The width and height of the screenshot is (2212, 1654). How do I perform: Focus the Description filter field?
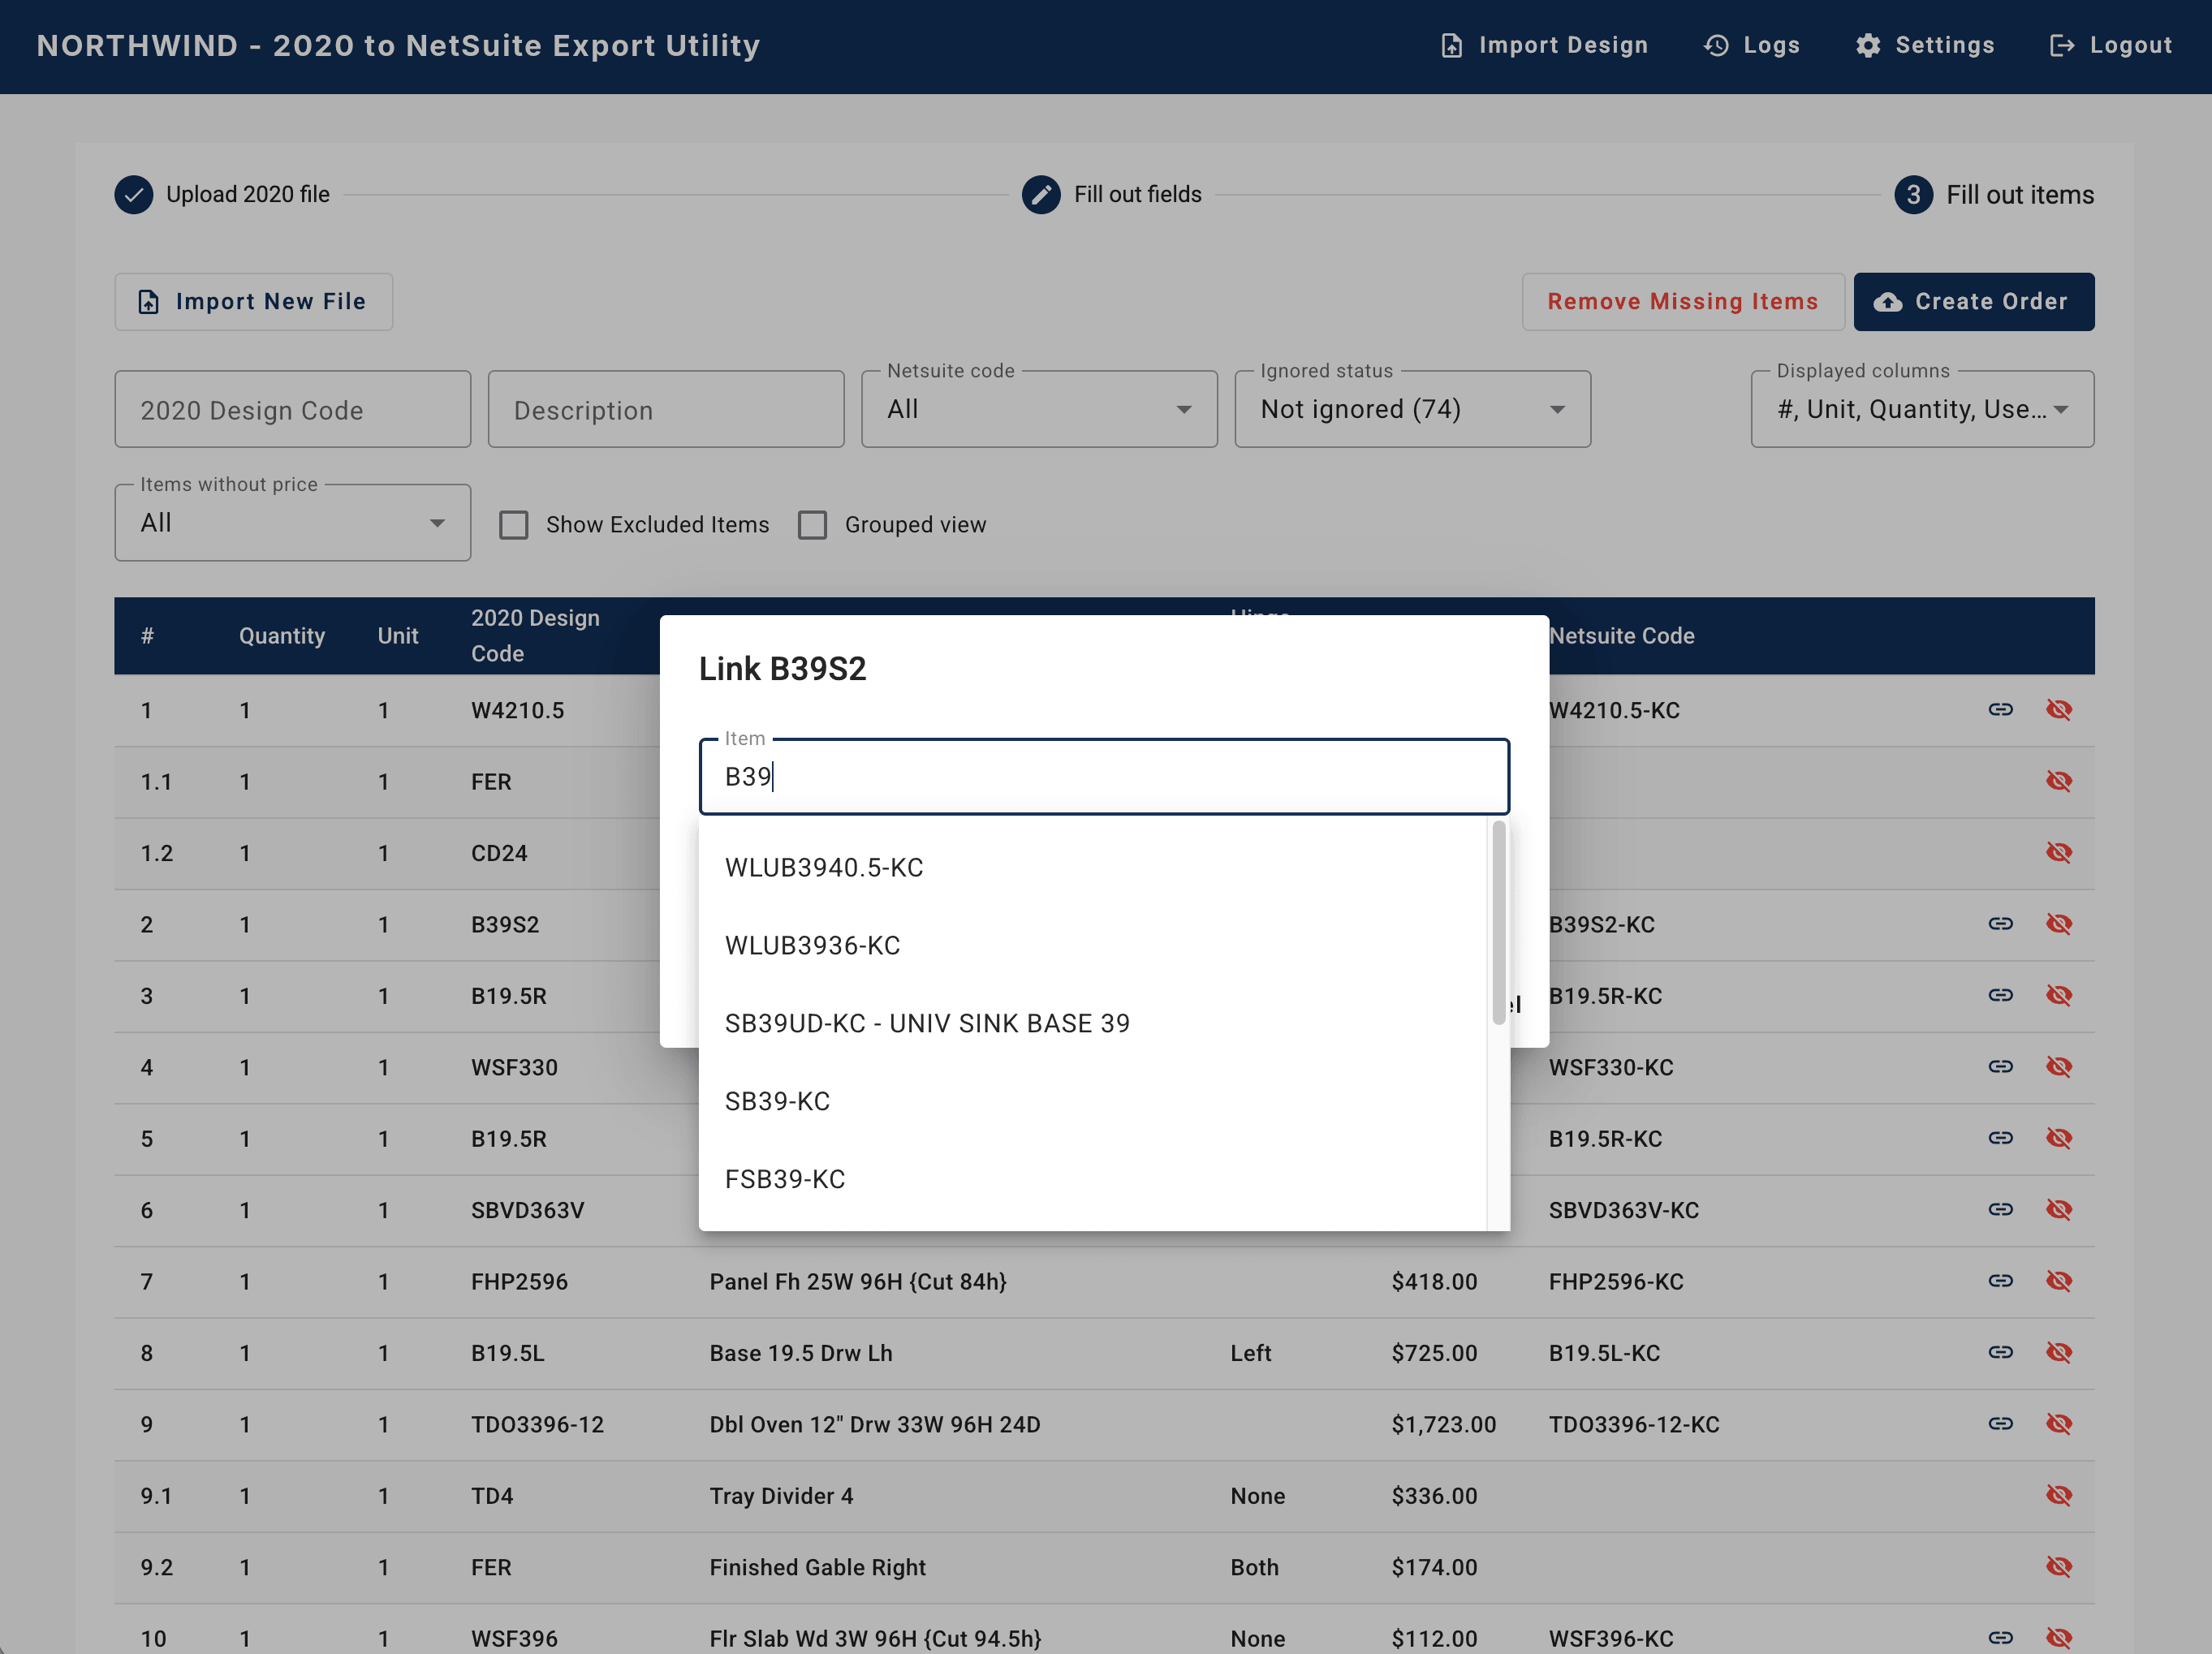(665, 409)
